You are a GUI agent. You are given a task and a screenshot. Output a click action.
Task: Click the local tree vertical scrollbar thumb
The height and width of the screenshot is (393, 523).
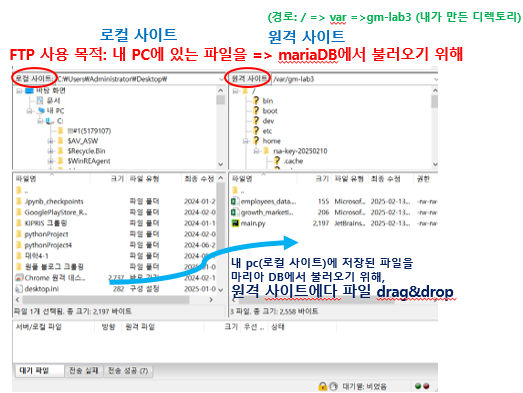(x=220, y=100)
